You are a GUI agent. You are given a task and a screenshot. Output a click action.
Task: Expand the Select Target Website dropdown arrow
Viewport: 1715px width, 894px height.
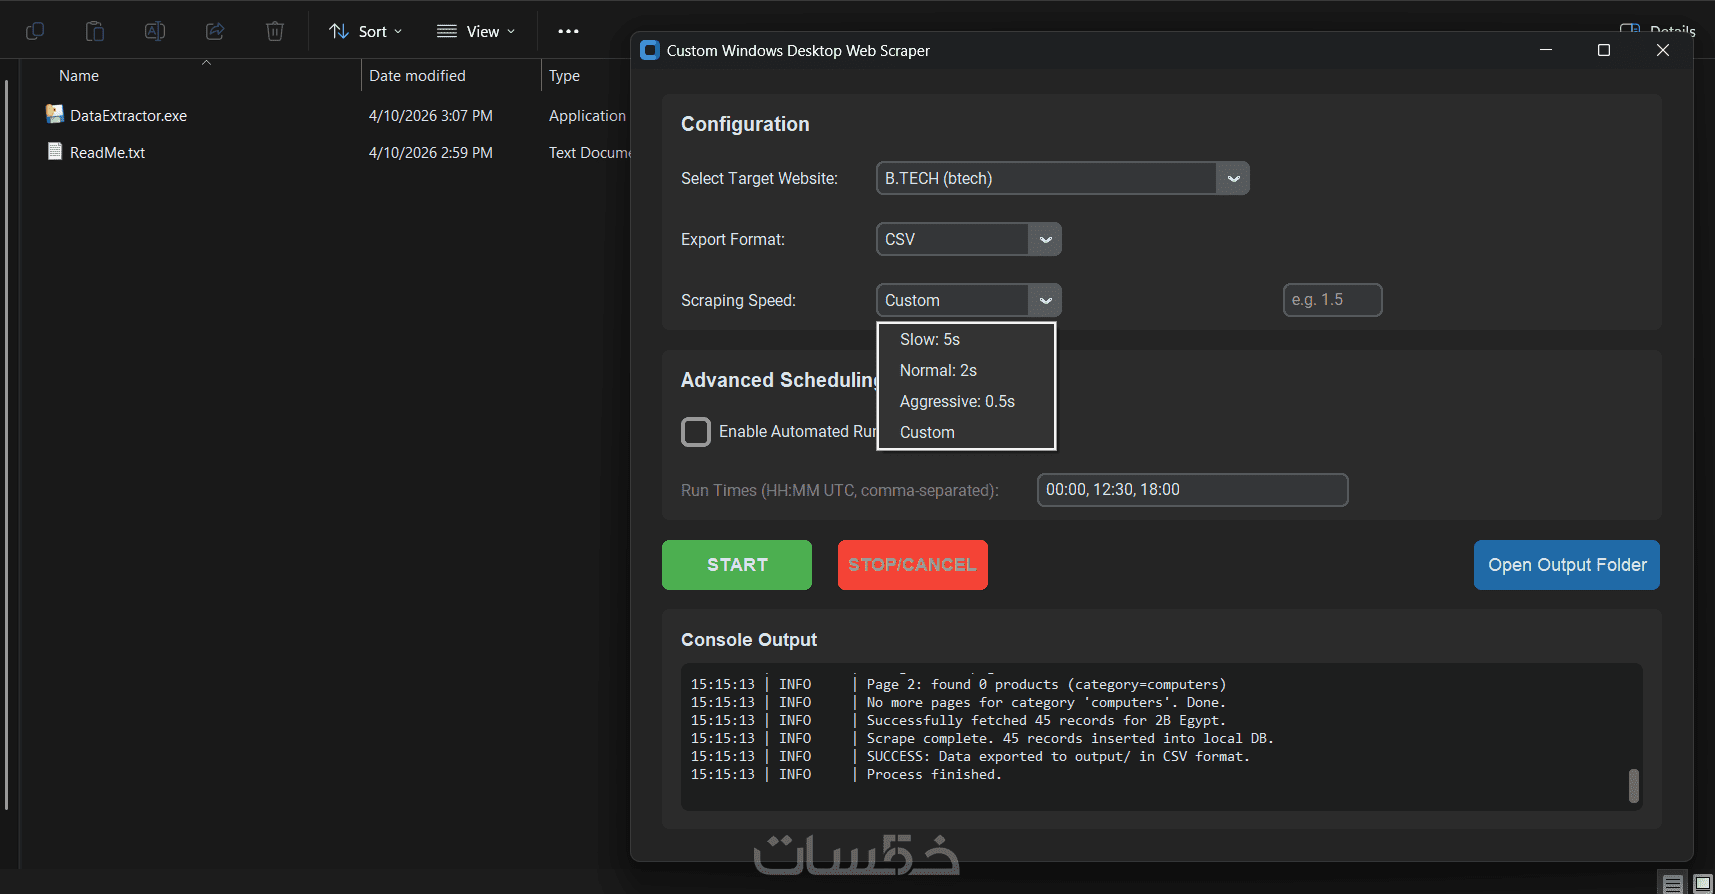click(1233, 179)
